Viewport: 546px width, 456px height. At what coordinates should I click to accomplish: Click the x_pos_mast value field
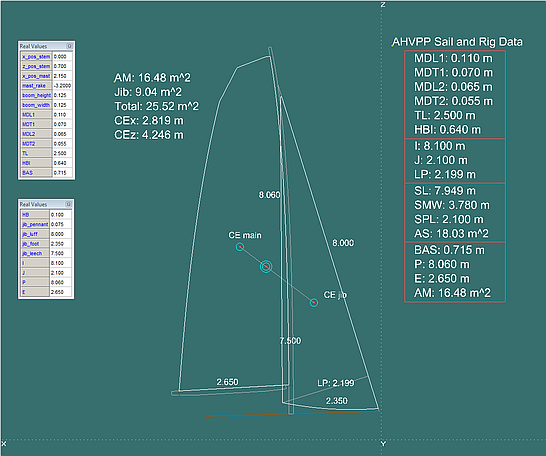[62, 76]
